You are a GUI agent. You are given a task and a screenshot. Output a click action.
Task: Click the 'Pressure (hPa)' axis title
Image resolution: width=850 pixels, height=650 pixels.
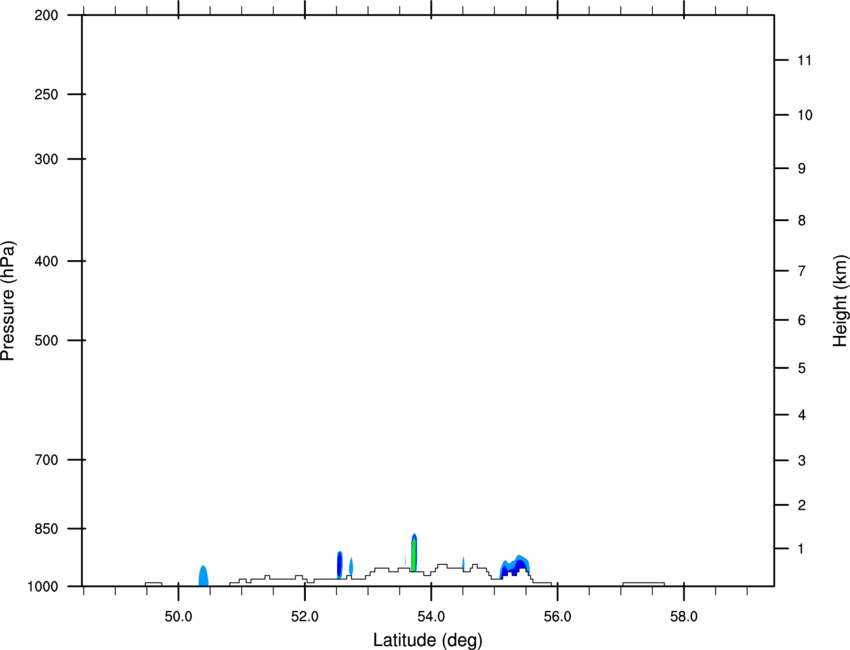(8, 301)
